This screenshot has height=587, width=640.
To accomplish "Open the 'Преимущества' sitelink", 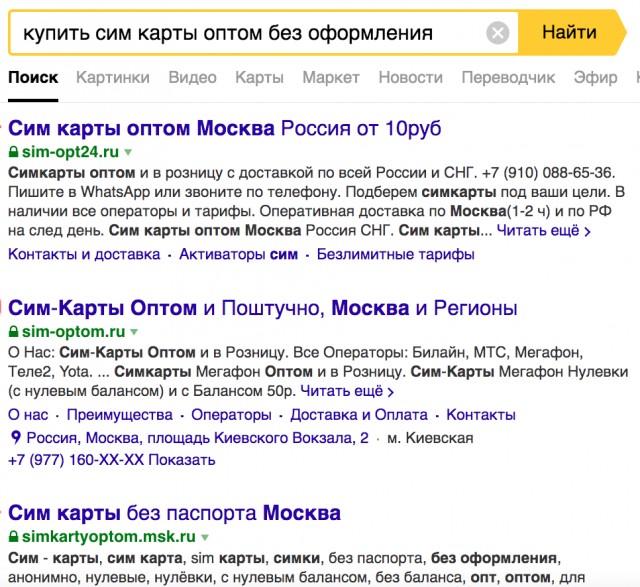I will [x=120, y=415].
